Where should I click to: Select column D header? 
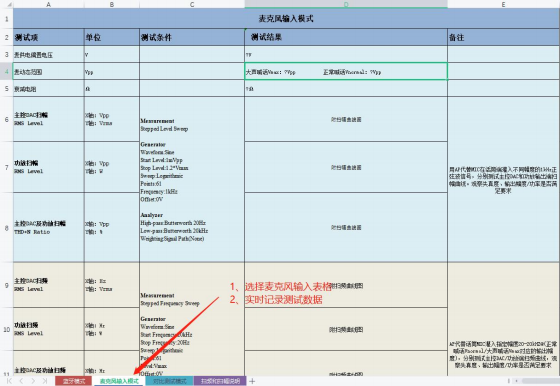pos(346,4)
